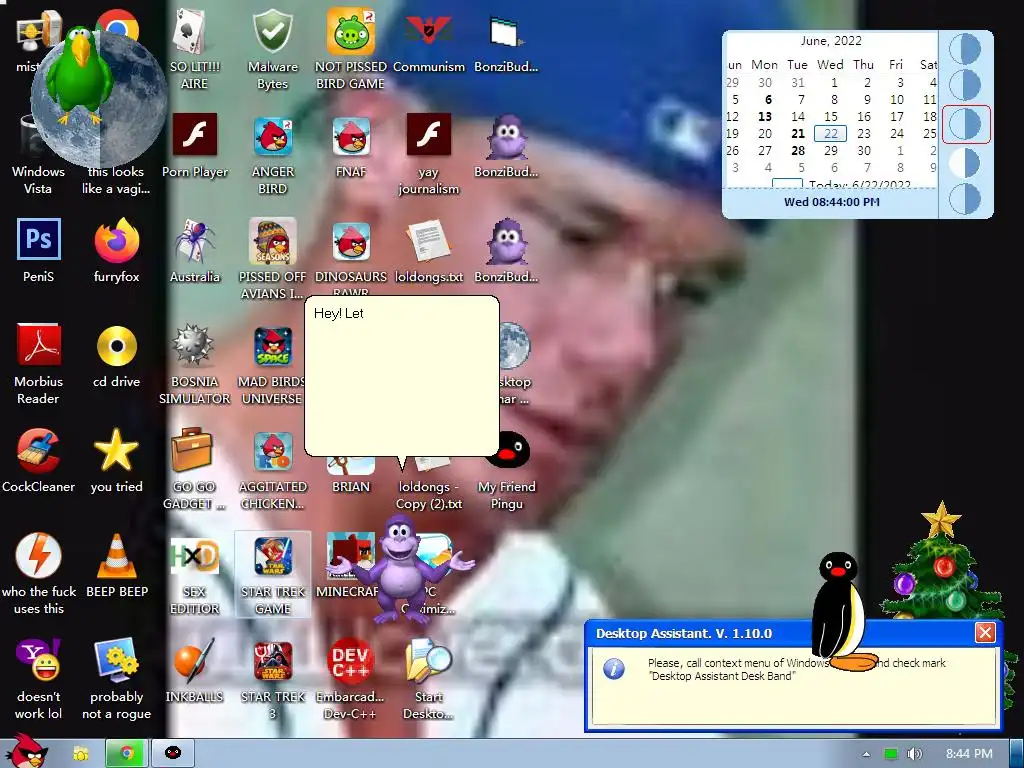This screenshot has width=1024, height=768.
Task: Pick date 15 in the calendar
Action: (x=831, y=117)
